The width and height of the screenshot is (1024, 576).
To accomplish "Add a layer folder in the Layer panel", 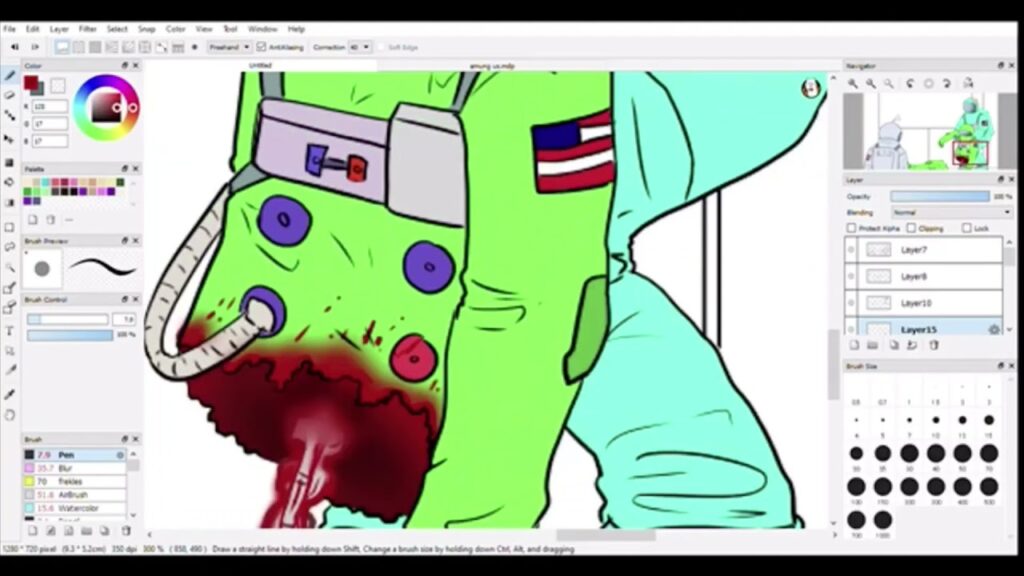I will tap(872, 345).
